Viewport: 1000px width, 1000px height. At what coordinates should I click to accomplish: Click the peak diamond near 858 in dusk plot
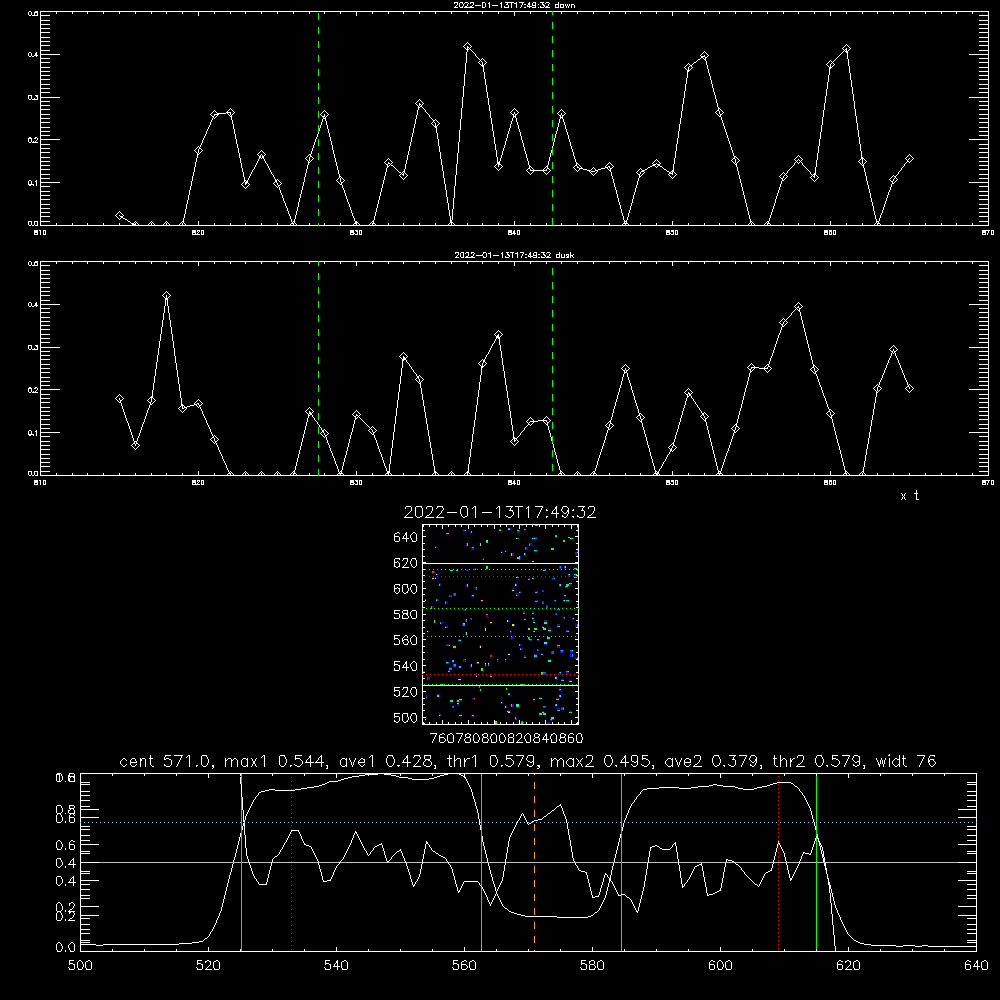(798, 307)
